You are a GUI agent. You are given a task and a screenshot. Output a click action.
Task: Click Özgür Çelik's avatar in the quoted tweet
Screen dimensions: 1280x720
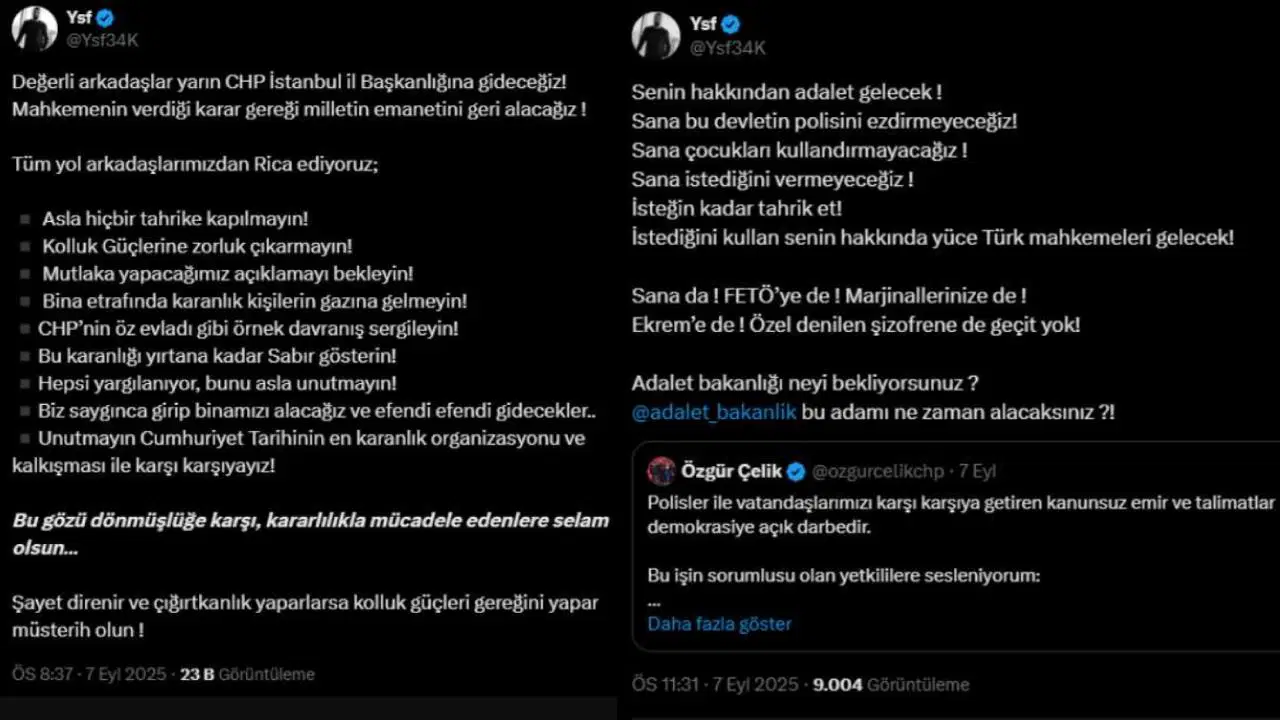(661, 471)
